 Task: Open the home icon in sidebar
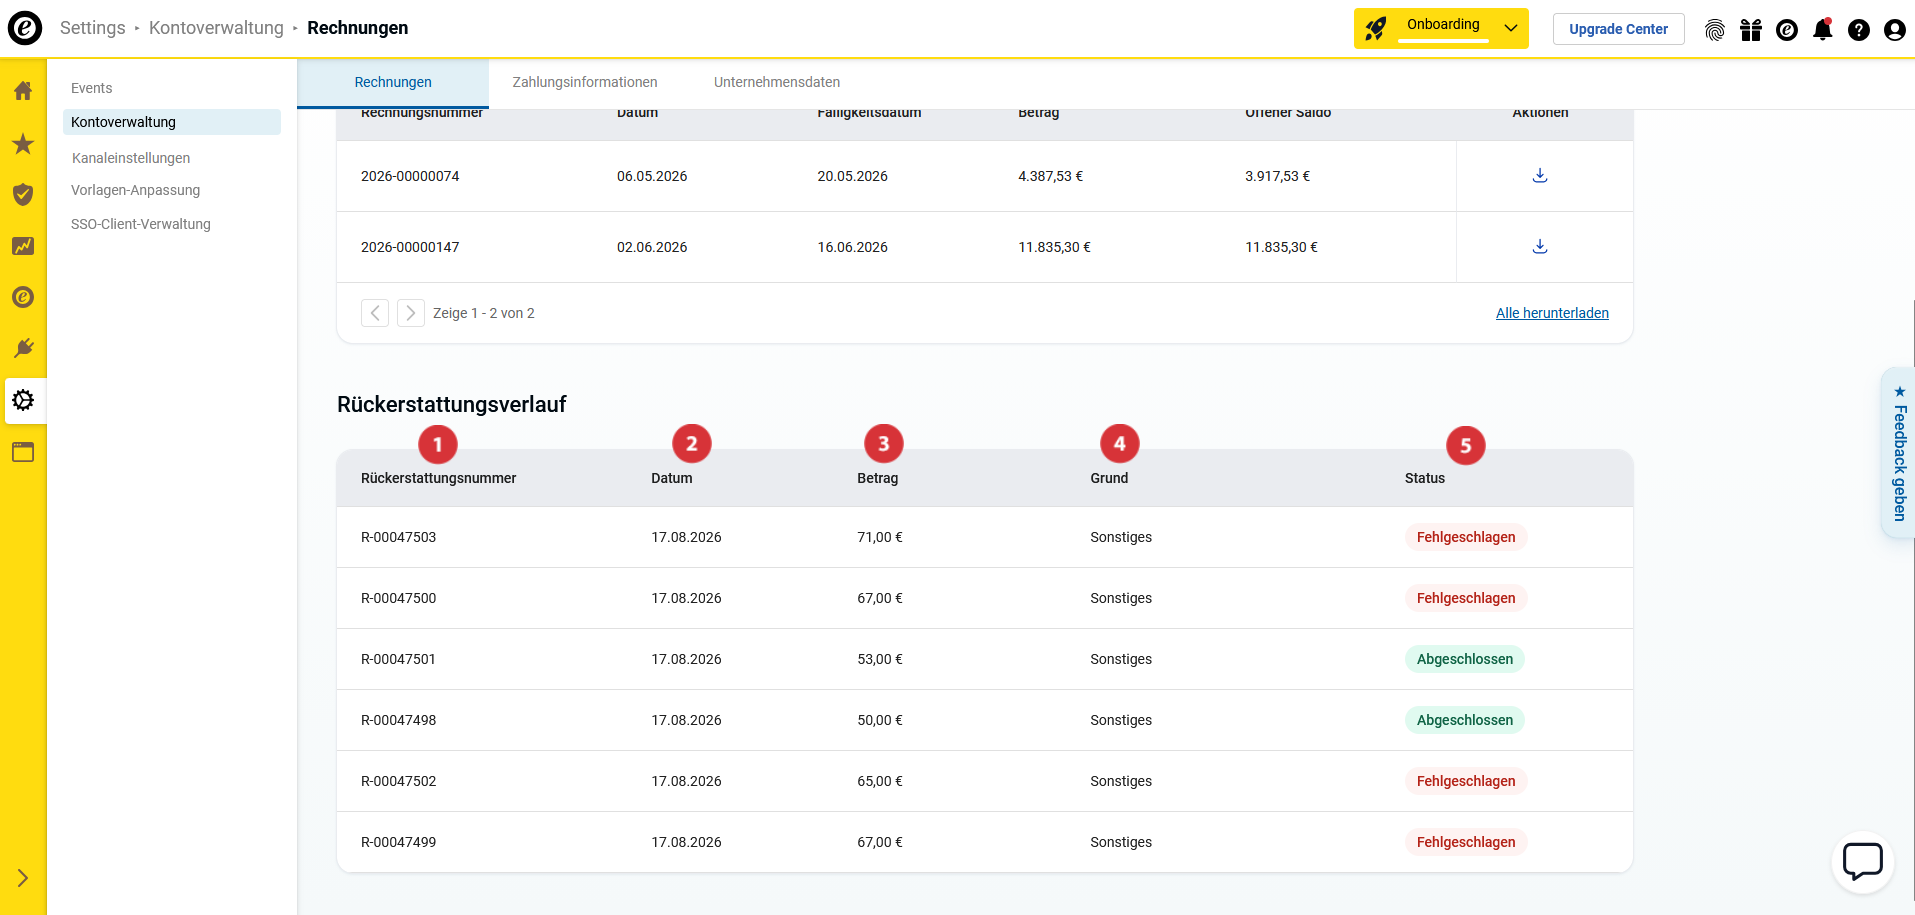[x=23, y=91]
